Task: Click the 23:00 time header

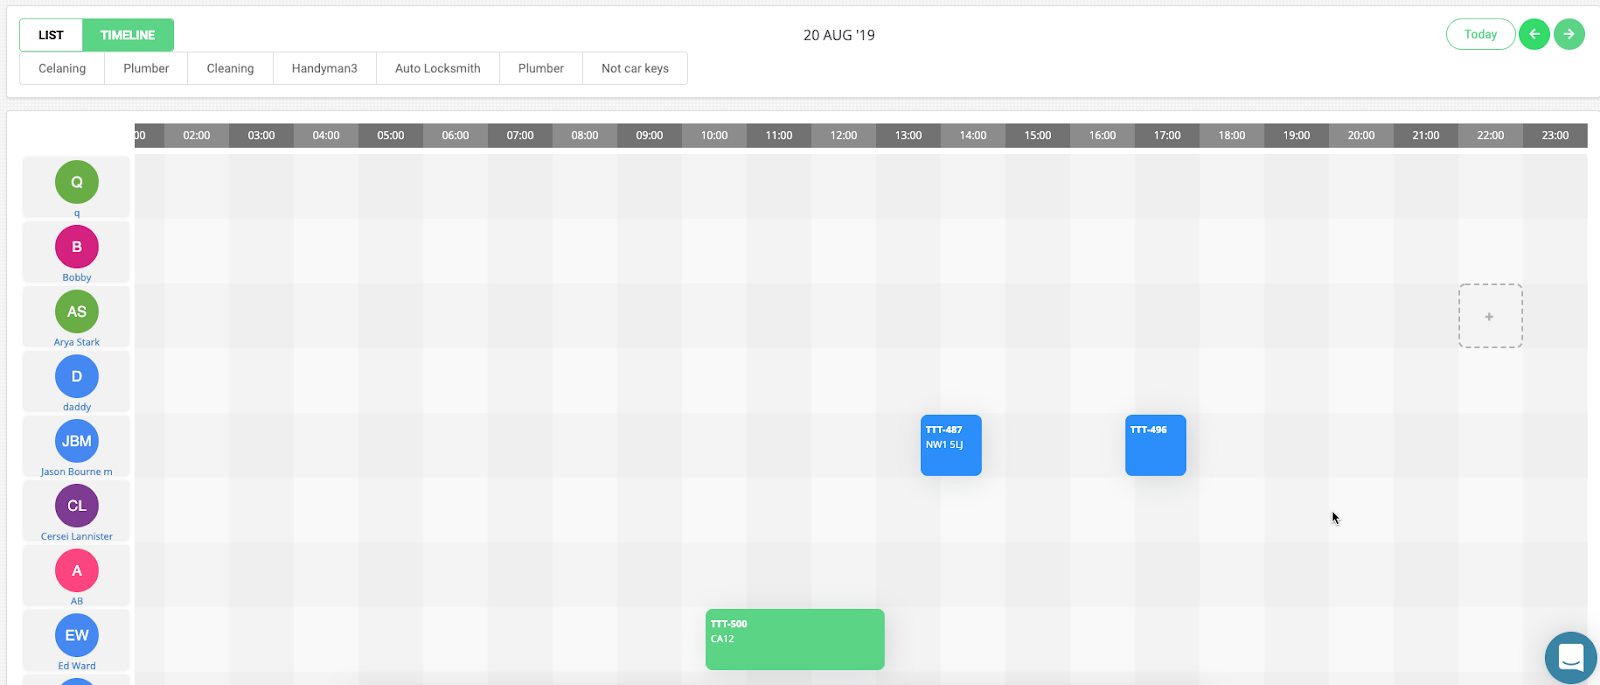Action: 1555,135
